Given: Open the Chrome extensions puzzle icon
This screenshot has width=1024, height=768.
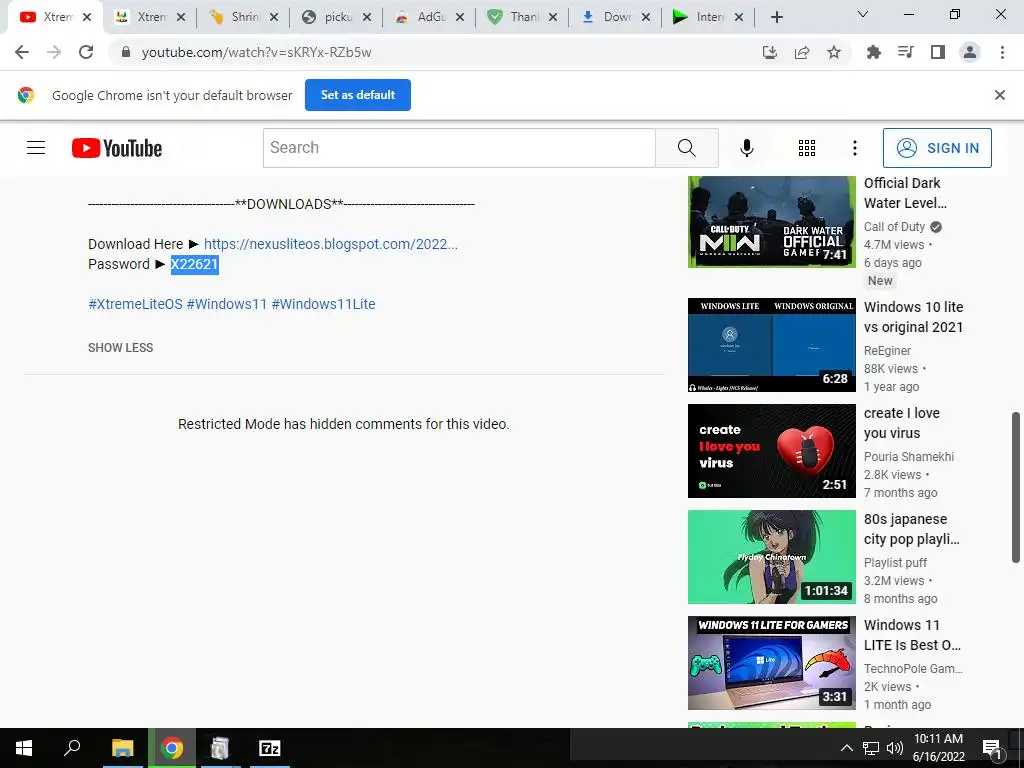Looking at the screenshot, I should point(874,52).
